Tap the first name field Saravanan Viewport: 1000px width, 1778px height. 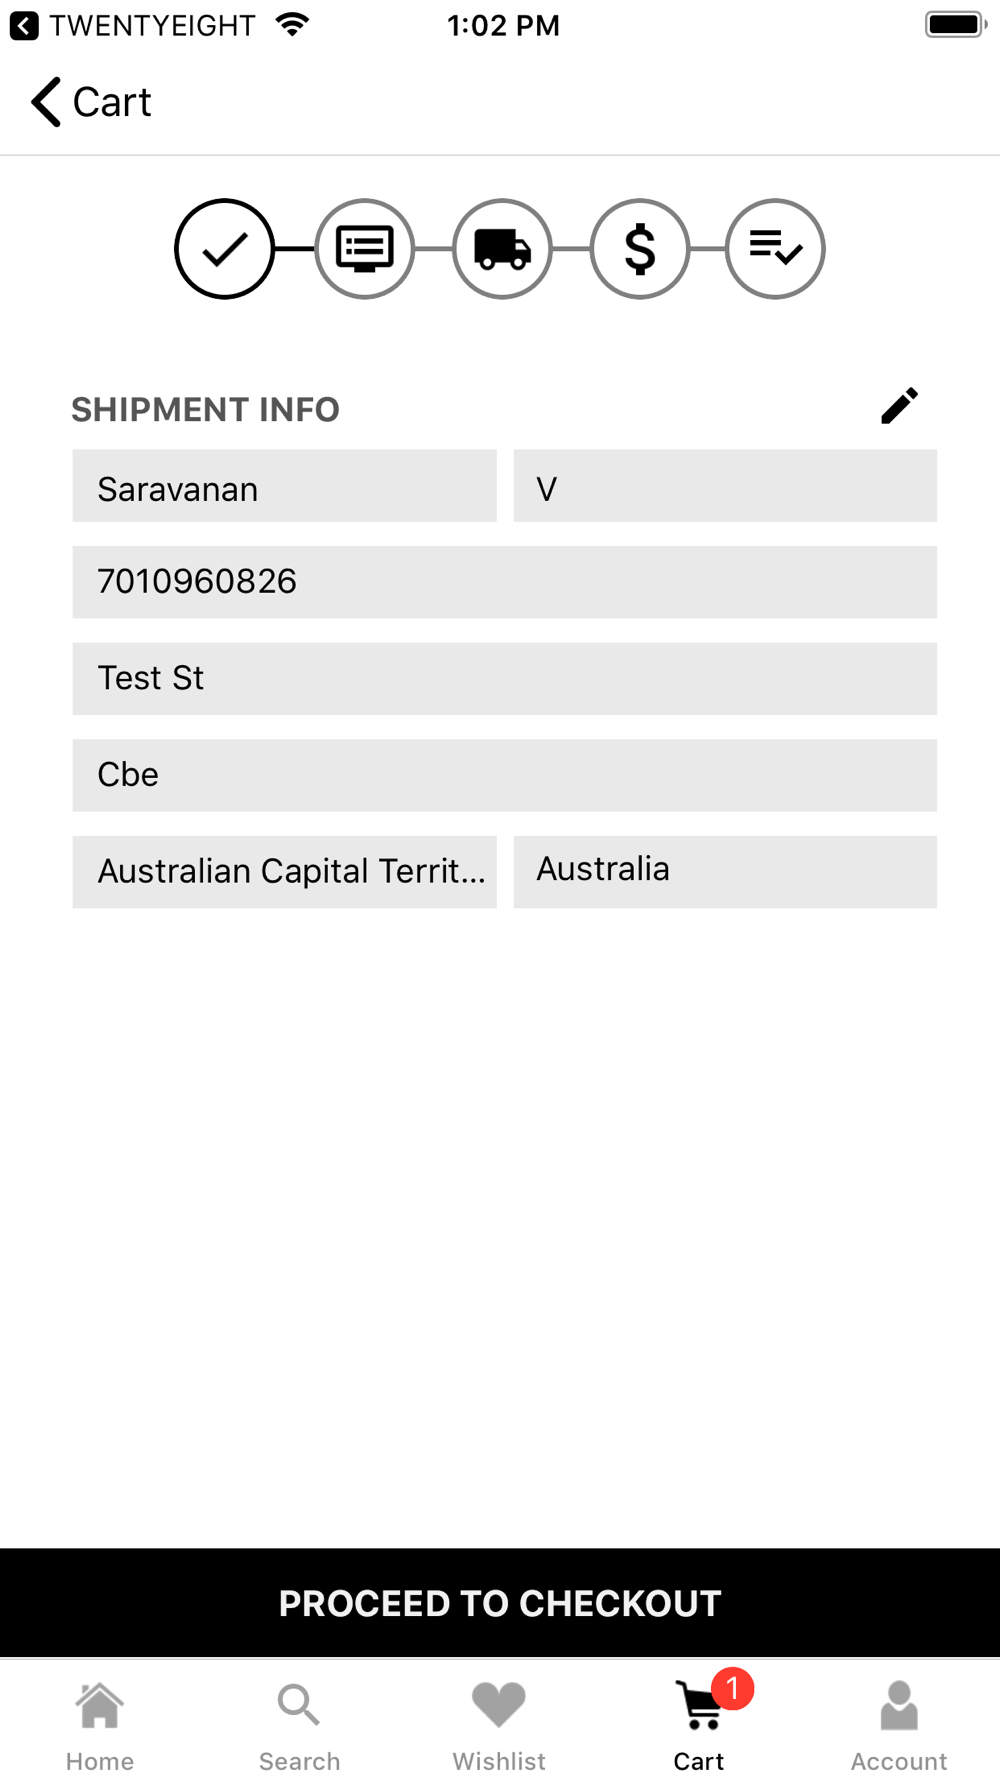(284, 487)
